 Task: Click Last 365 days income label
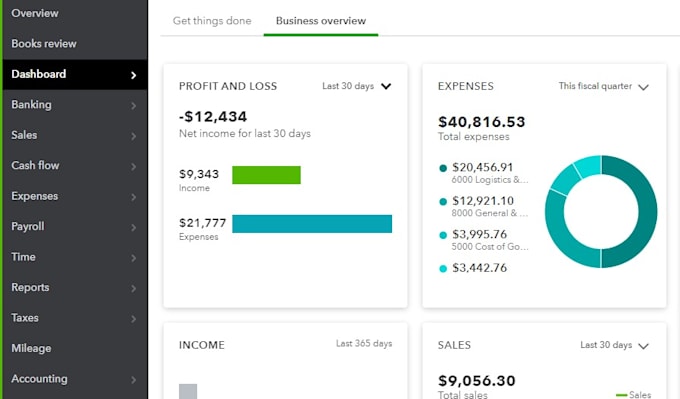tap(364, 343)
